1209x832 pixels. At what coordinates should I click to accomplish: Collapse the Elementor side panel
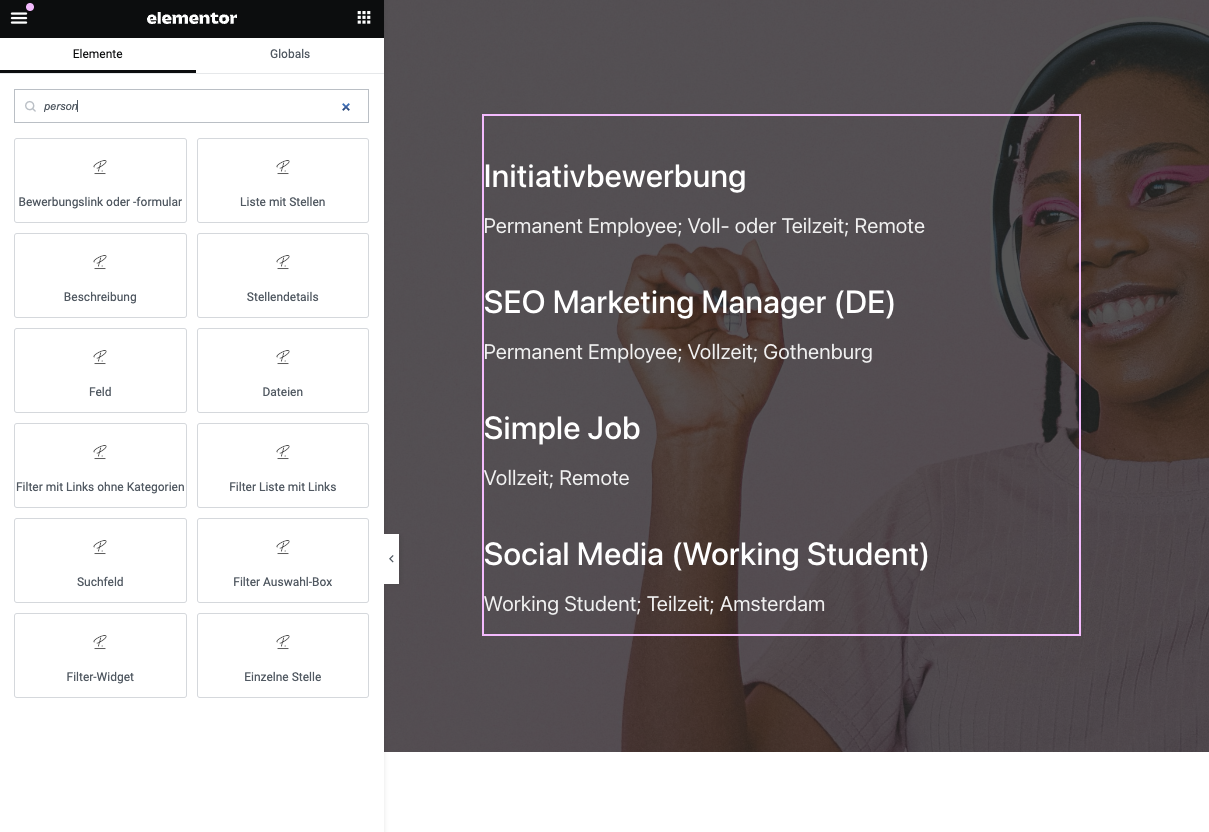[391, 559]
